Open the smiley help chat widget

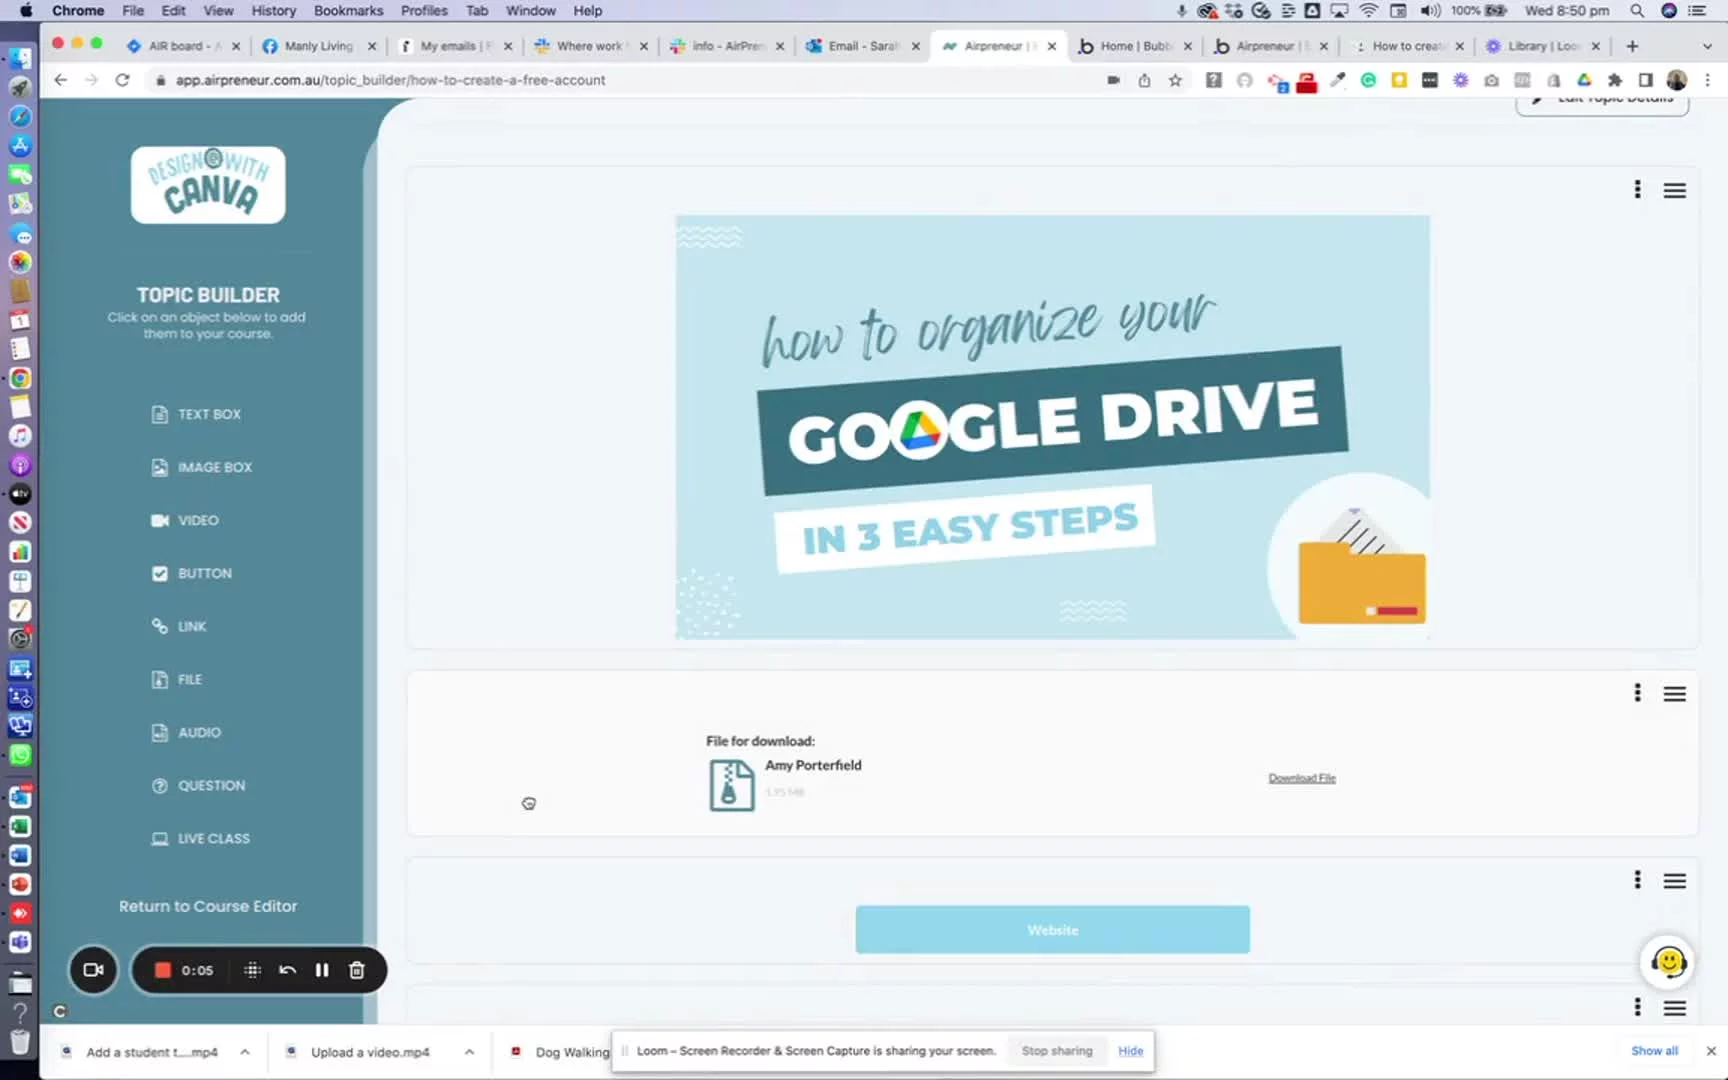(1668, 962)
